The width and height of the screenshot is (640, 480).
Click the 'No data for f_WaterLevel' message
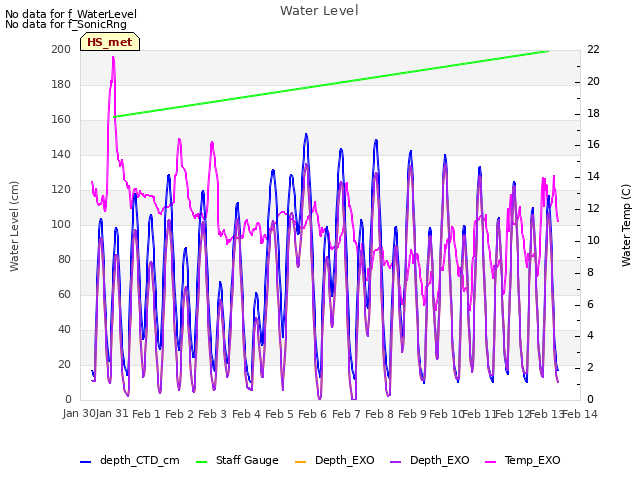point(71,14)
